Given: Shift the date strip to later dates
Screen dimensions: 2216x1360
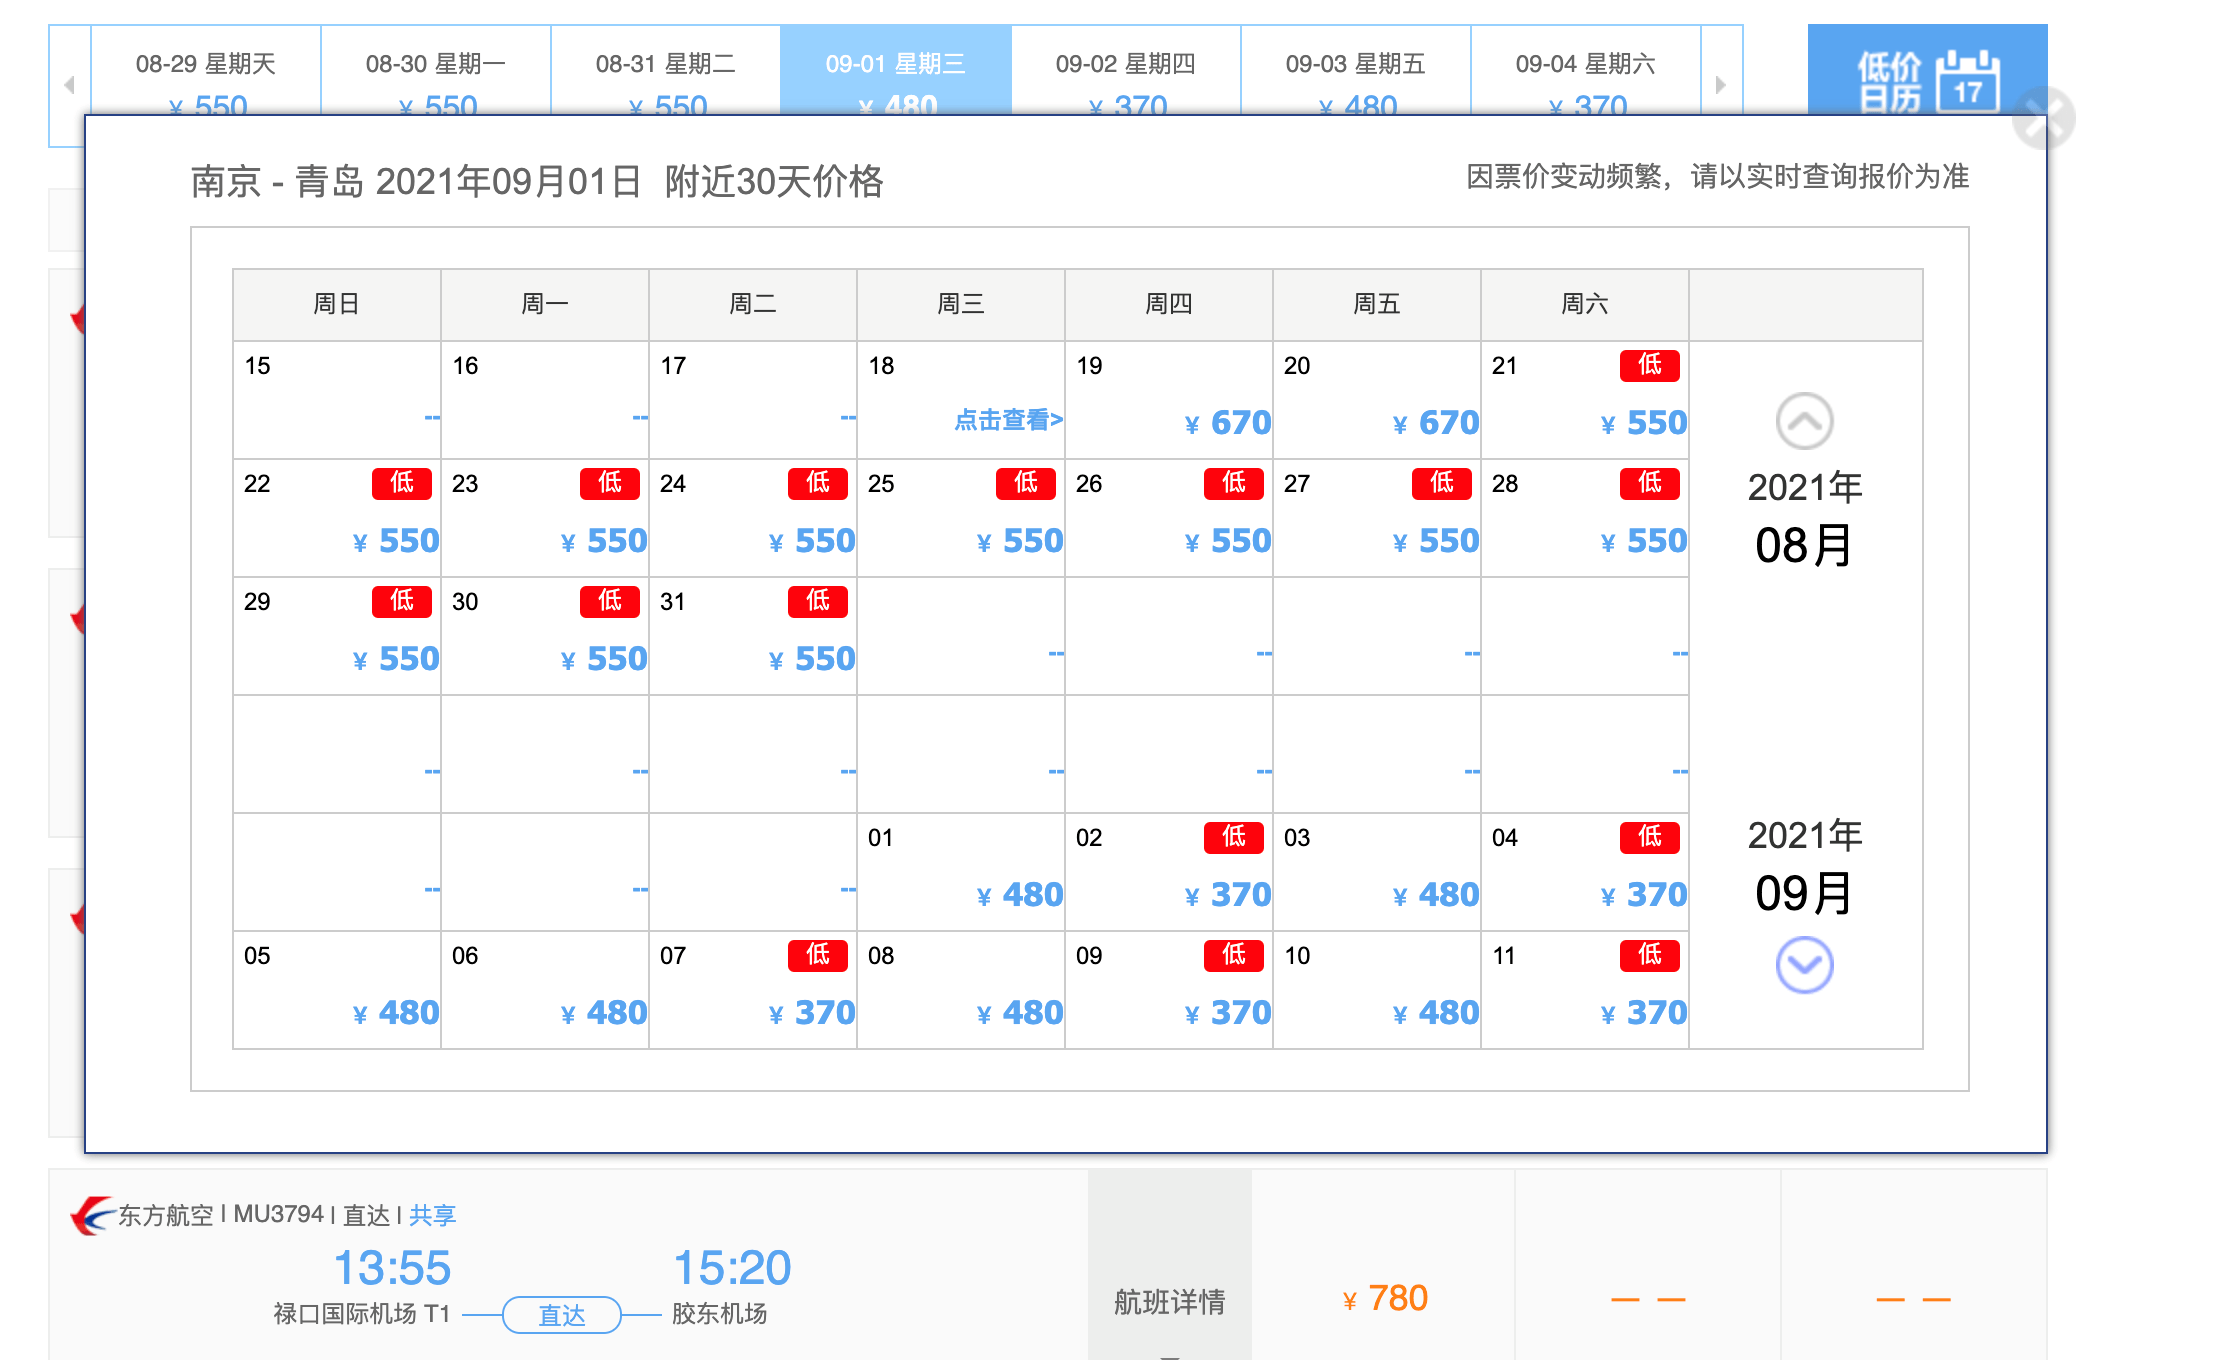Looking at the screenshot, I should pyautogui.click(x=1721, y=85).
